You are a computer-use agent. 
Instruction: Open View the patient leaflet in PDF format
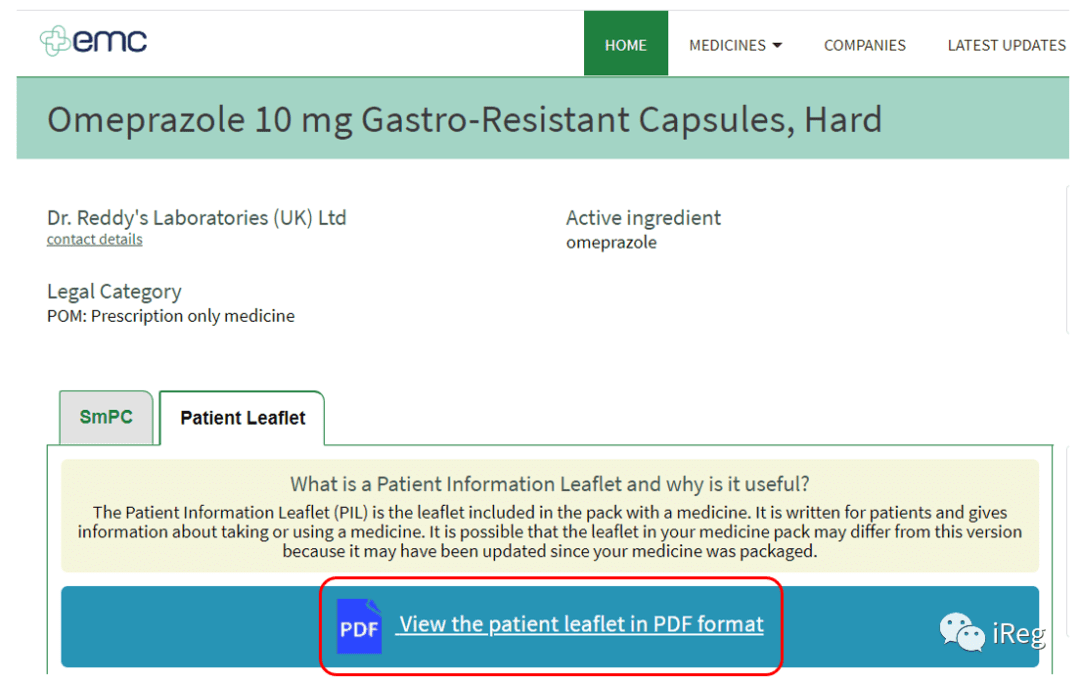(x=581, y=624)
